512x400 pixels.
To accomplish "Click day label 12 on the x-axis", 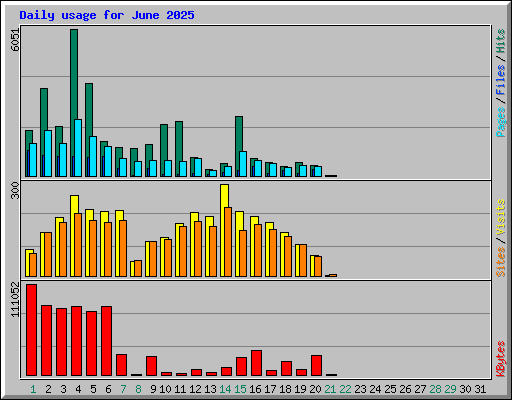I will pos(195,389).
